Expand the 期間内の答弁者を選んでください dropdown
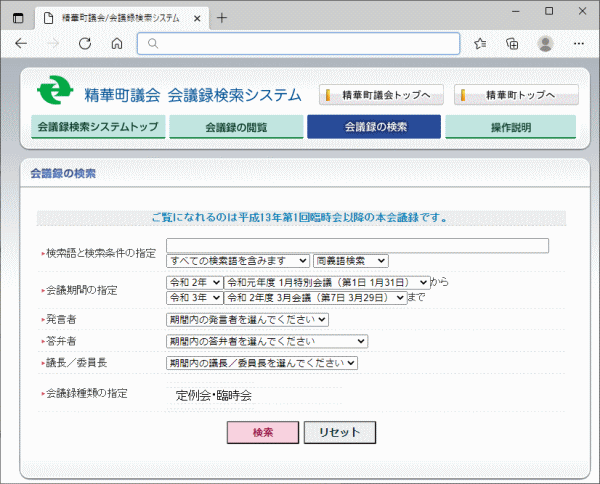Viewport: 600px width, 484px height. 267,341
